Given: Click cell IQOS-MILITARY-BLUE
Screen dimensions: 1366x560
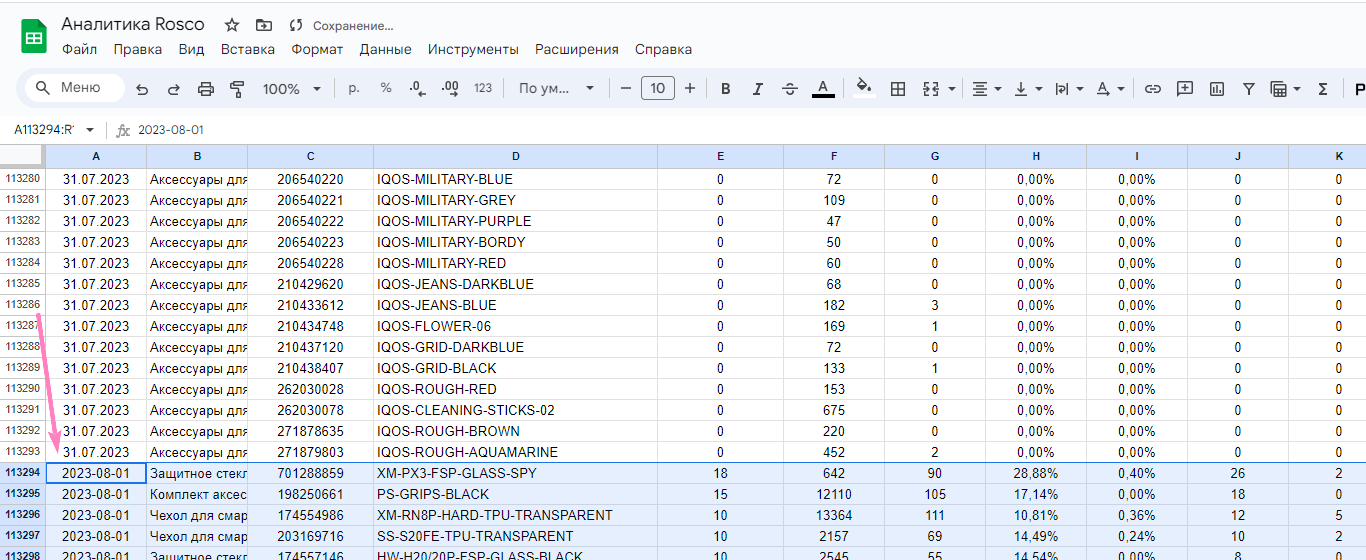Looking at the screenshot, I should pyautogui.click(x=515, y=179).
